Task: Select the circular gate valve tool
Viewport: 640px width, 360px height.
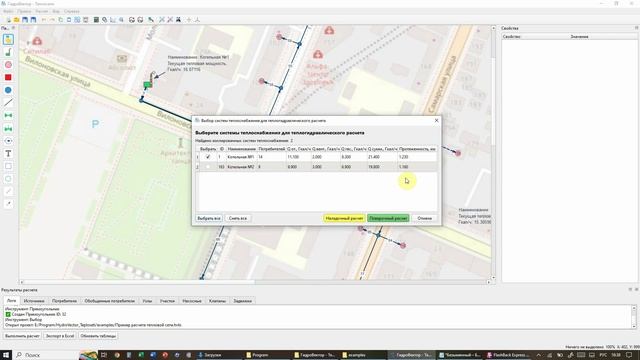Action: pyautogui.click(x=8, y=141)
